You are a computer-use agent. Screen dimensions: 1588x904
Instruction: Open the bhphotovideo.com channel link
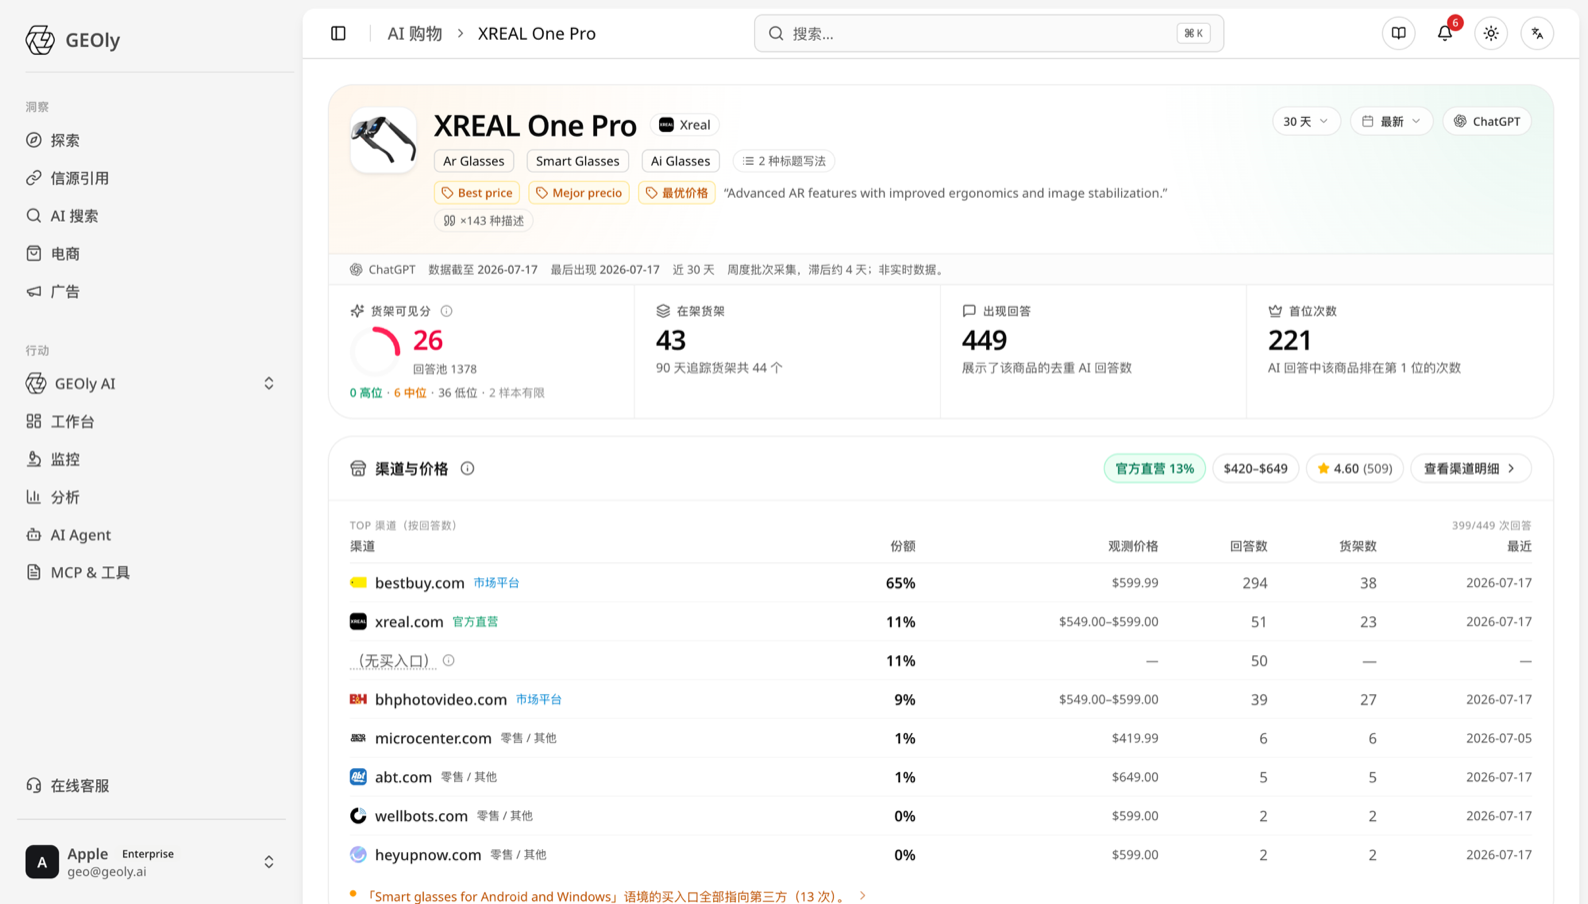click(441, 699)
